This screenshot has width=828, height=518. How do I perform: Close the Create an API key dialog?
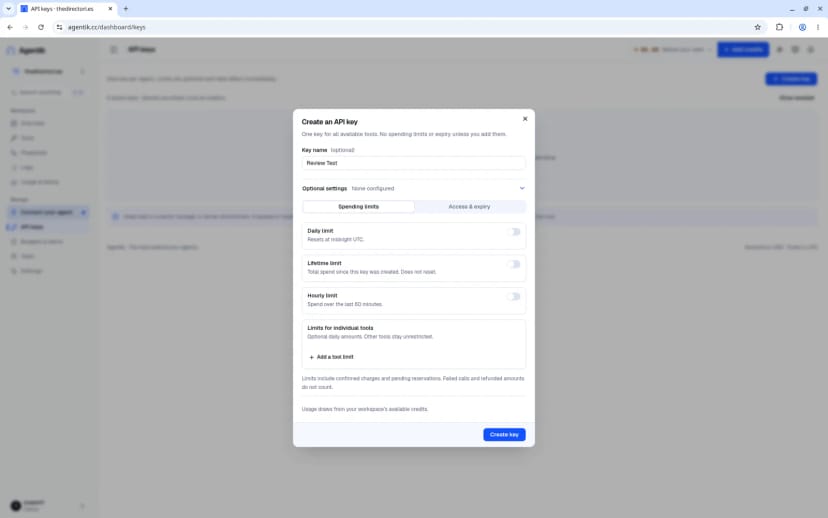525,119
